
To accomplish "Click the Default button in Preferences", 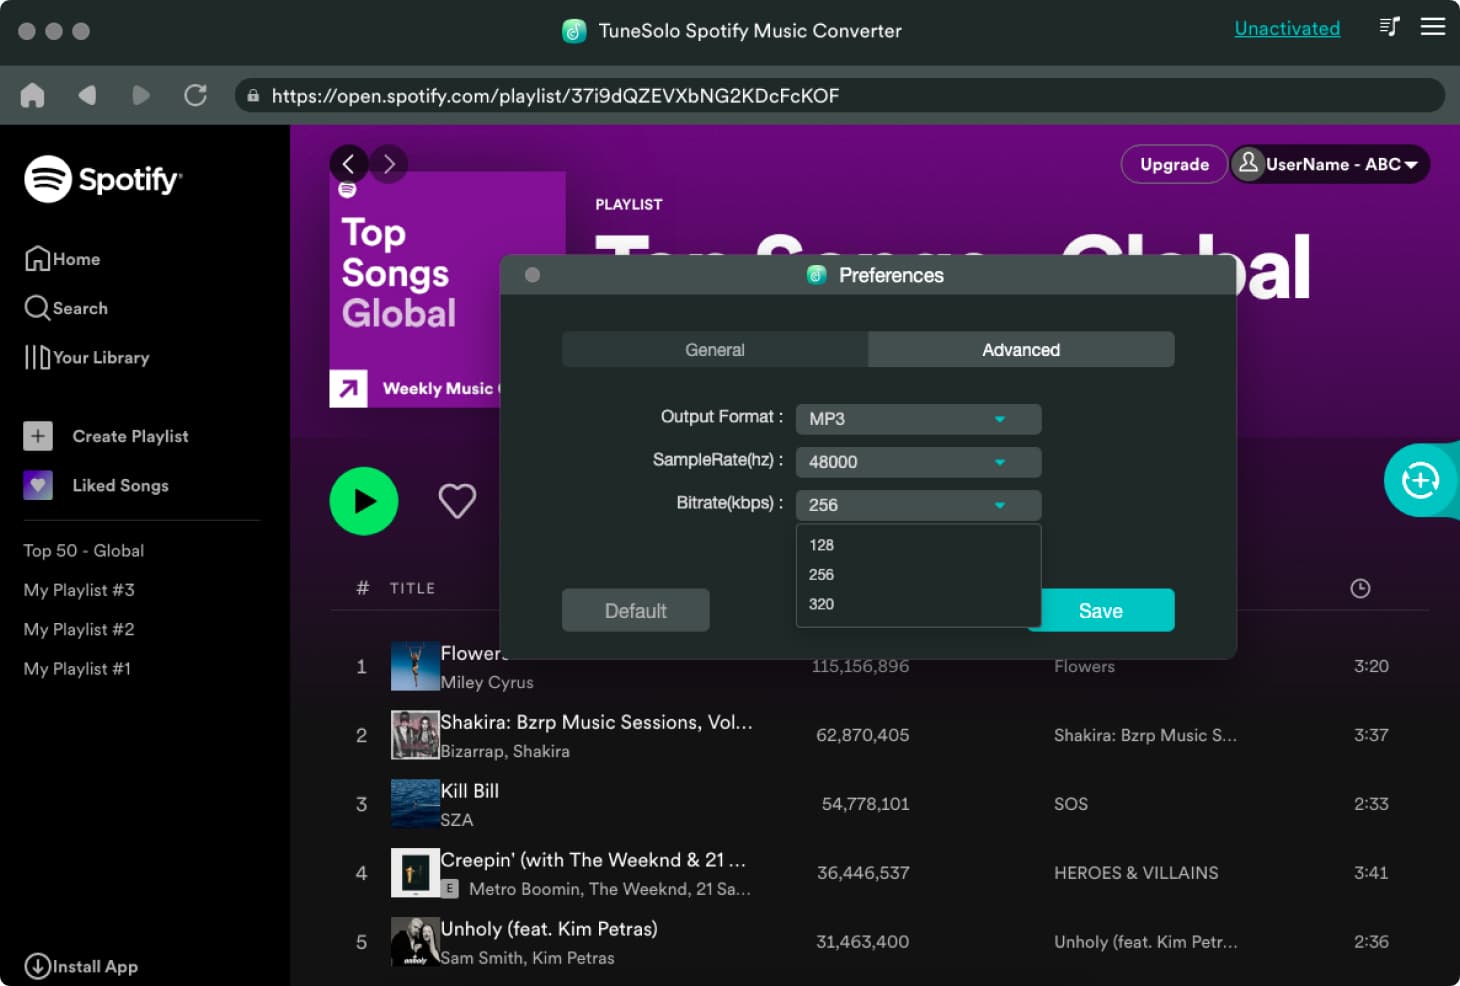I will pyautogui.click(x=636, y=610).
